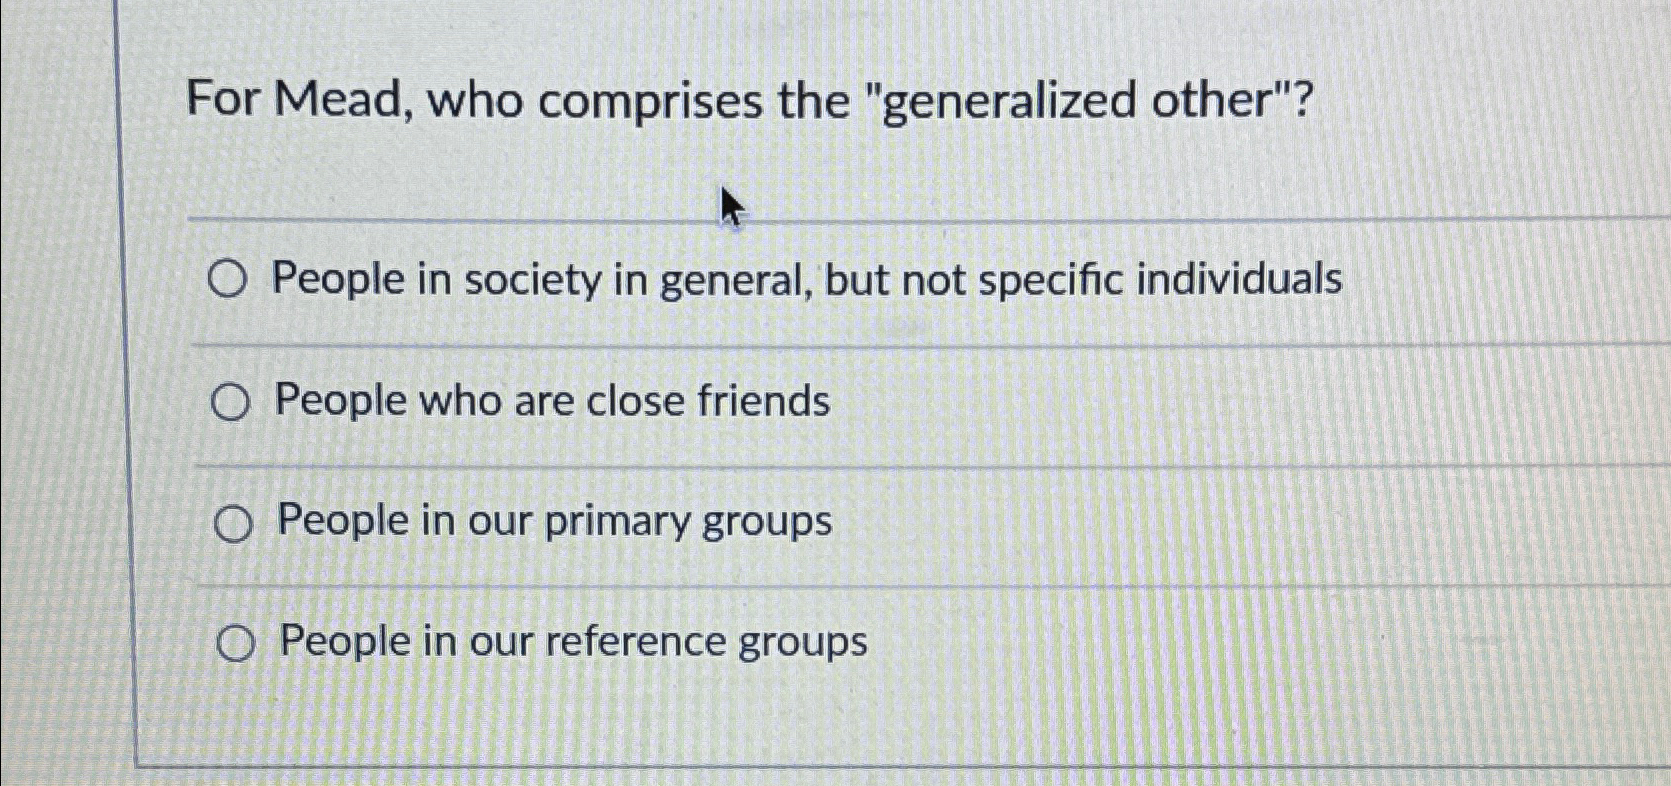Select the radio button for 'People who are close friends'
Image resolution: width=1671 pixels, height=786 pixels.
point(232,401)
